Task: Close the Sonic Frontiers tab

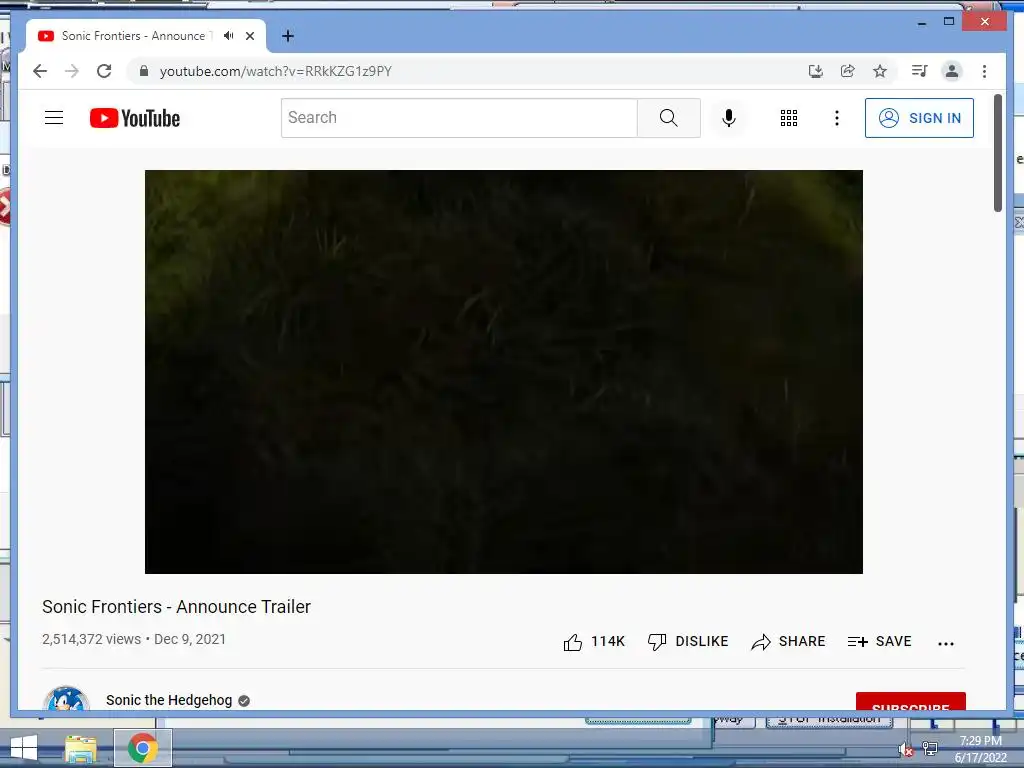Action: (x=250, y=36)
